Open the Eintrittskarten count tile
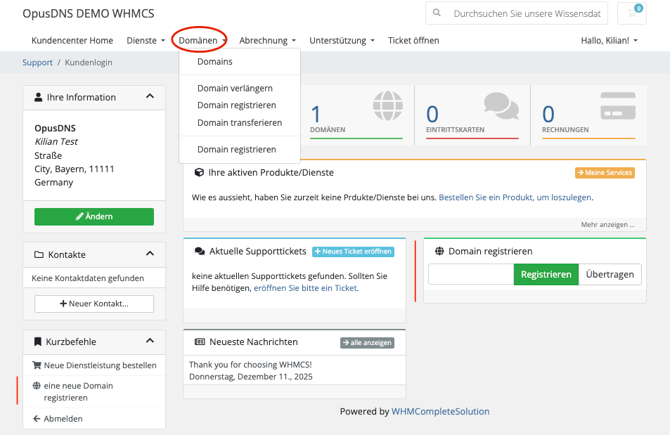Viewport: 670px width, 435px height. pyautogui.click(x=472, y=115)
